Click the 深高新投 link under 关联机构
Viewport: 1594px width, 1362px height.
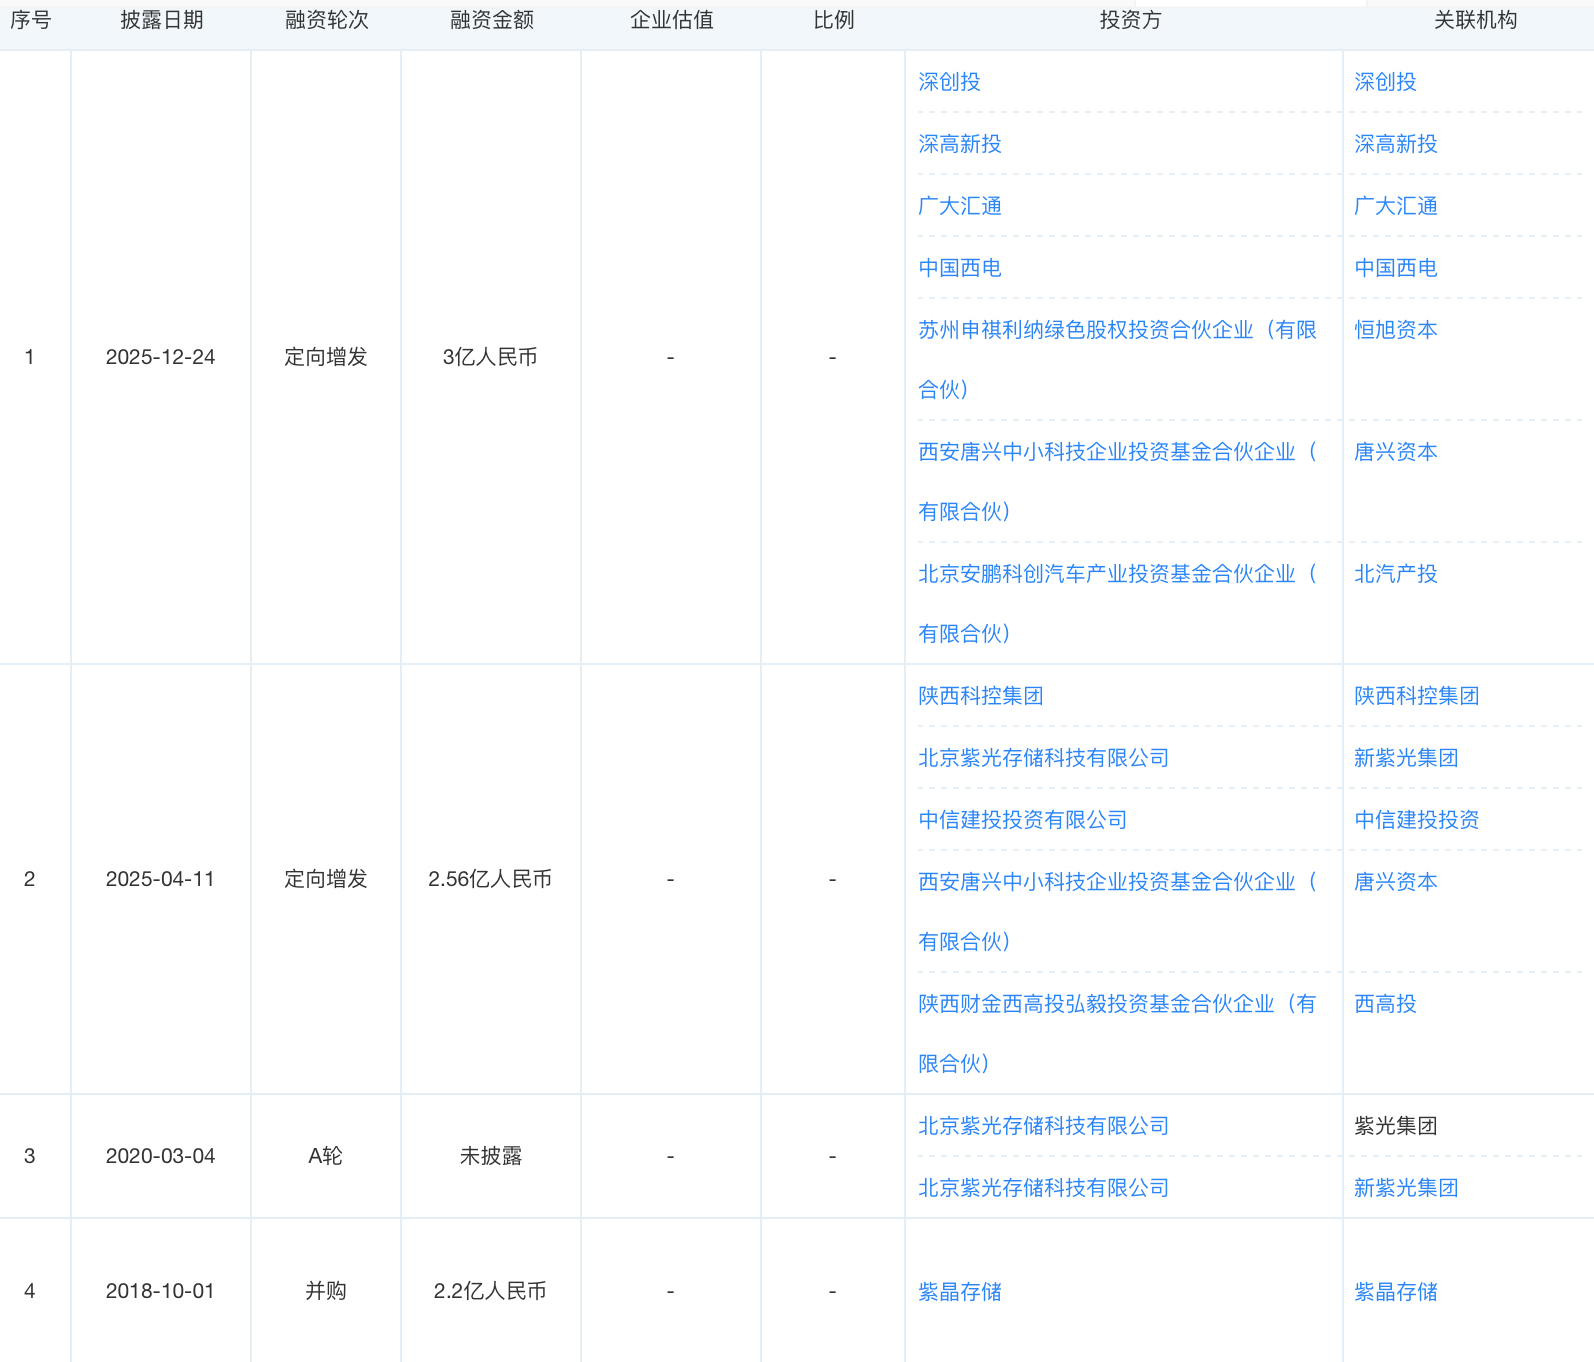[x=1396, y=144]
